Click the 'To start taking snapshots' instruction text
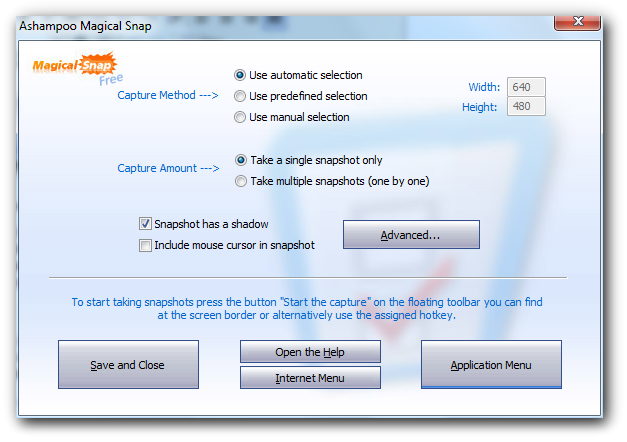 pyautogui.click(x=307, y=308)
